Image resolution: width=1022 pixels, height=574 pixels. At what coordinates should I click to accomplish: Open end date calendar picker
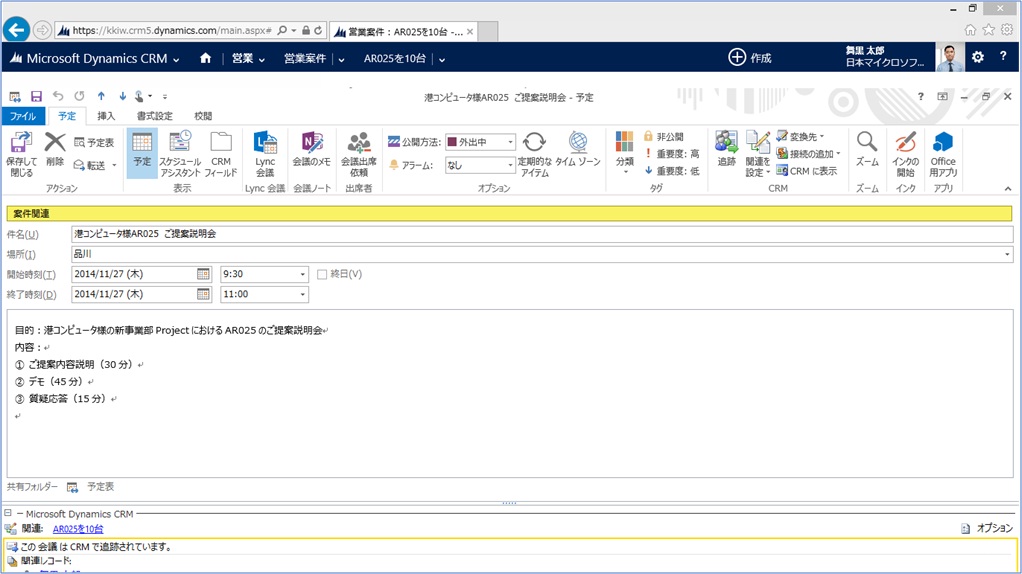(203, 294)
